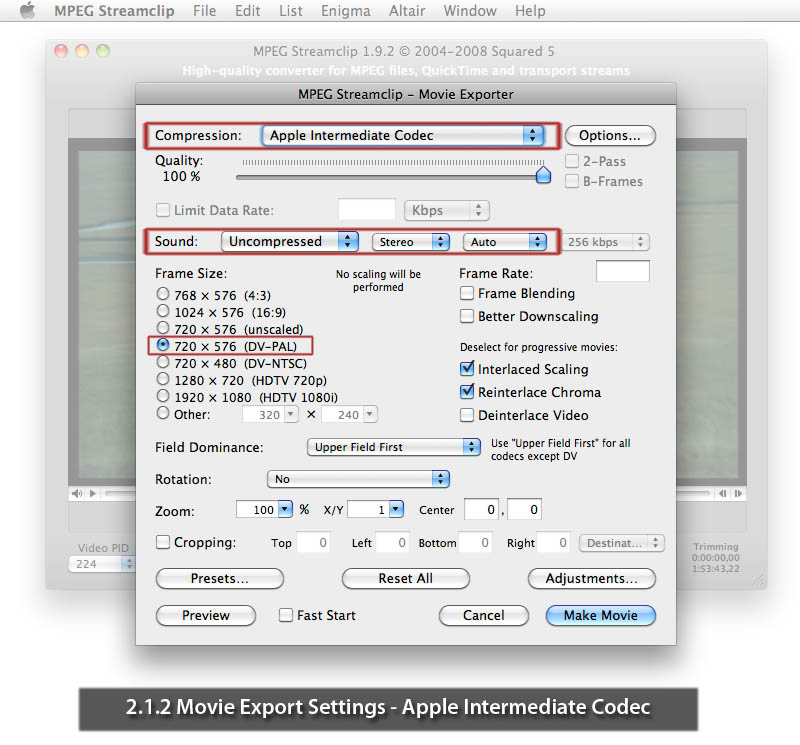Enable Deinterlace Video checkbox
Viewport: 800px width, 745px height.
[x=466, y=415]
